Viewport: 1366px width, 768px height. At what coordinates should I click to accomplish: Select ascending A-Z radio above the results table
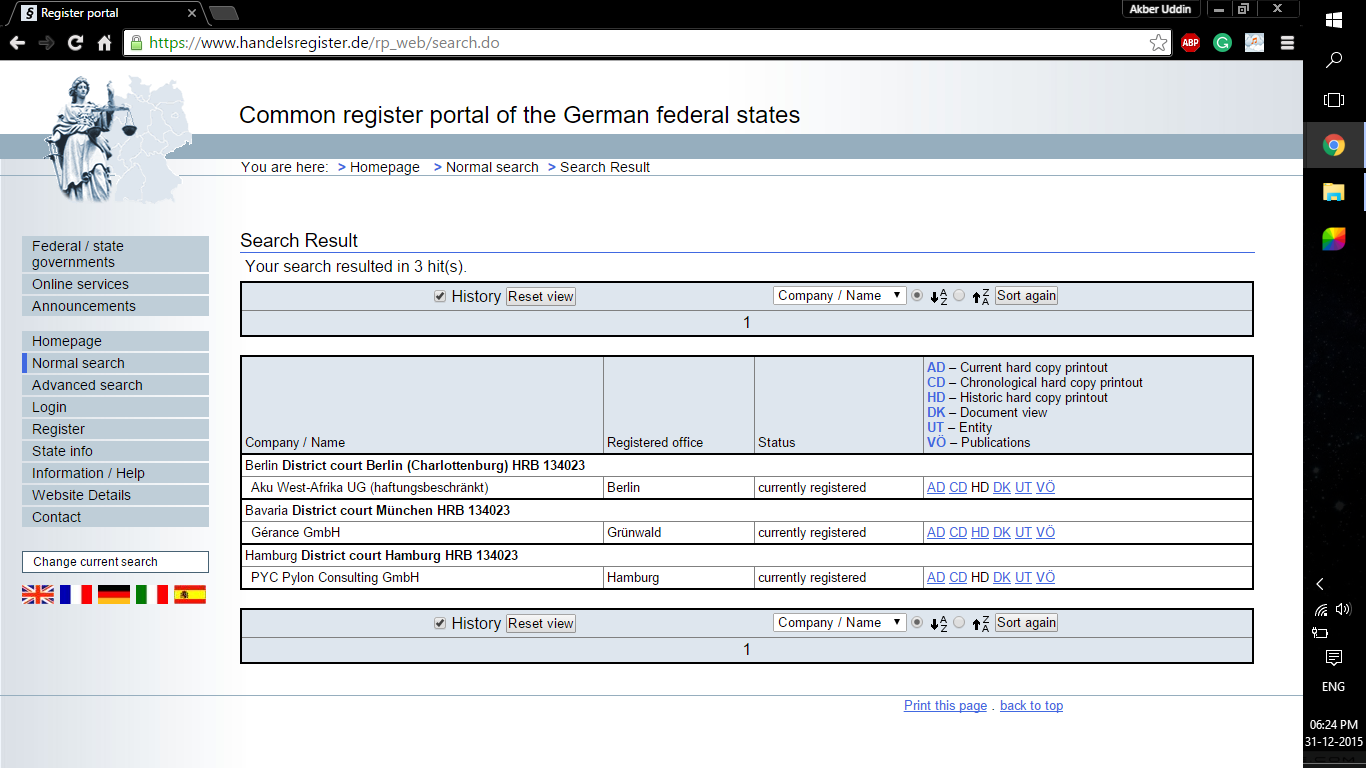pos(917,296)
